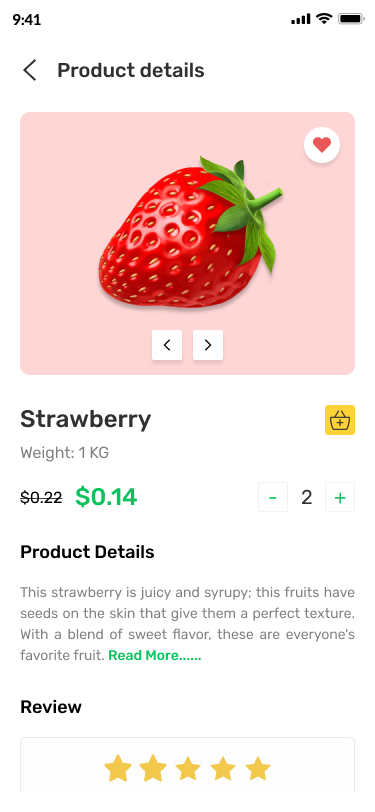The width and height of the screenshot is (375, 812).
Task: Expand description via Read More link
Action: coord(155,656)
